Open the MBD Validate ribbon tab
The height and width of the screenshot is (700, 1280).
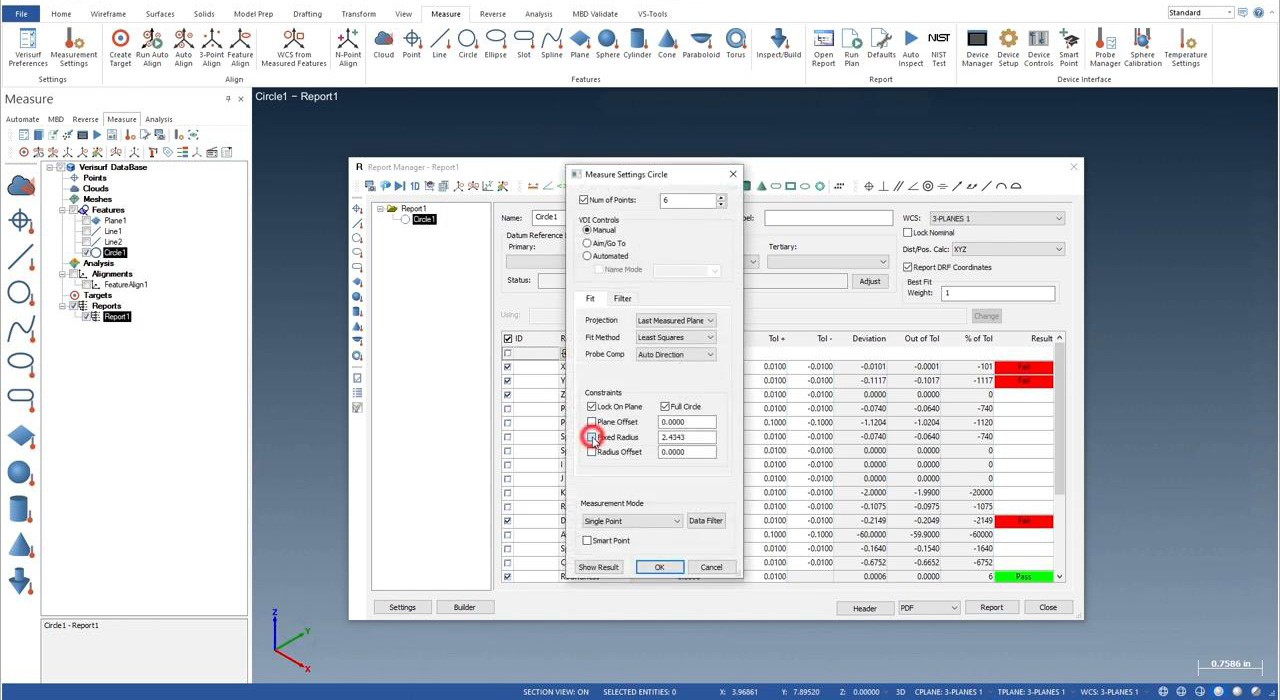[x=595, y=14]
